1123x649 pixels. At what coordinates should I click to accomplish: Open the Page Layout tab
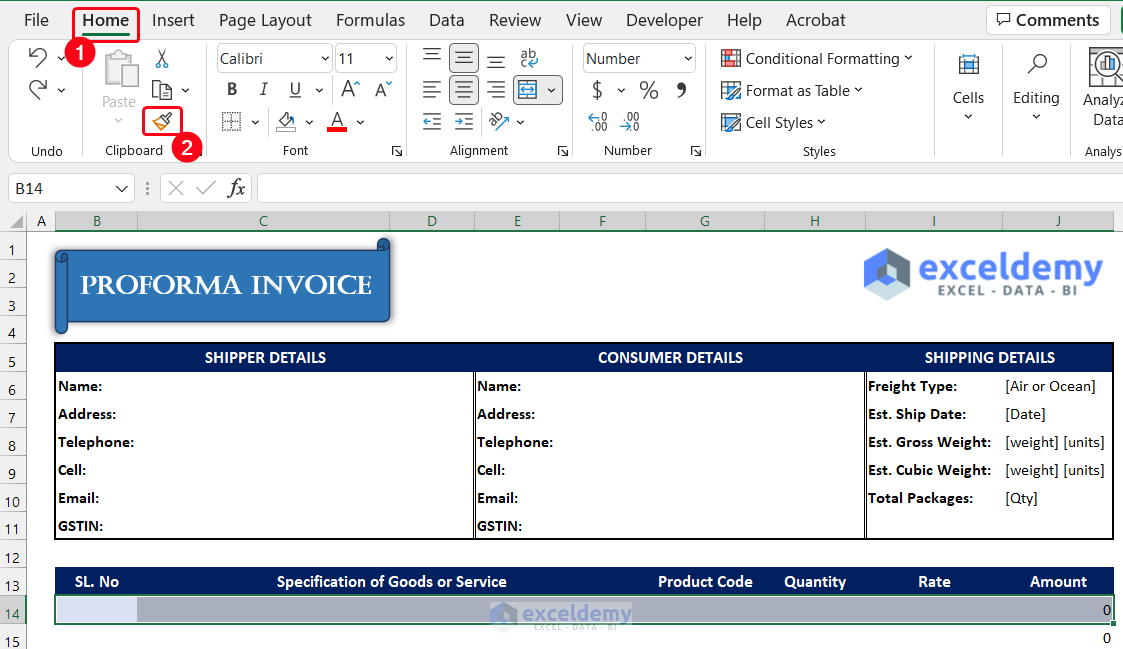click(x=265, y=20)
